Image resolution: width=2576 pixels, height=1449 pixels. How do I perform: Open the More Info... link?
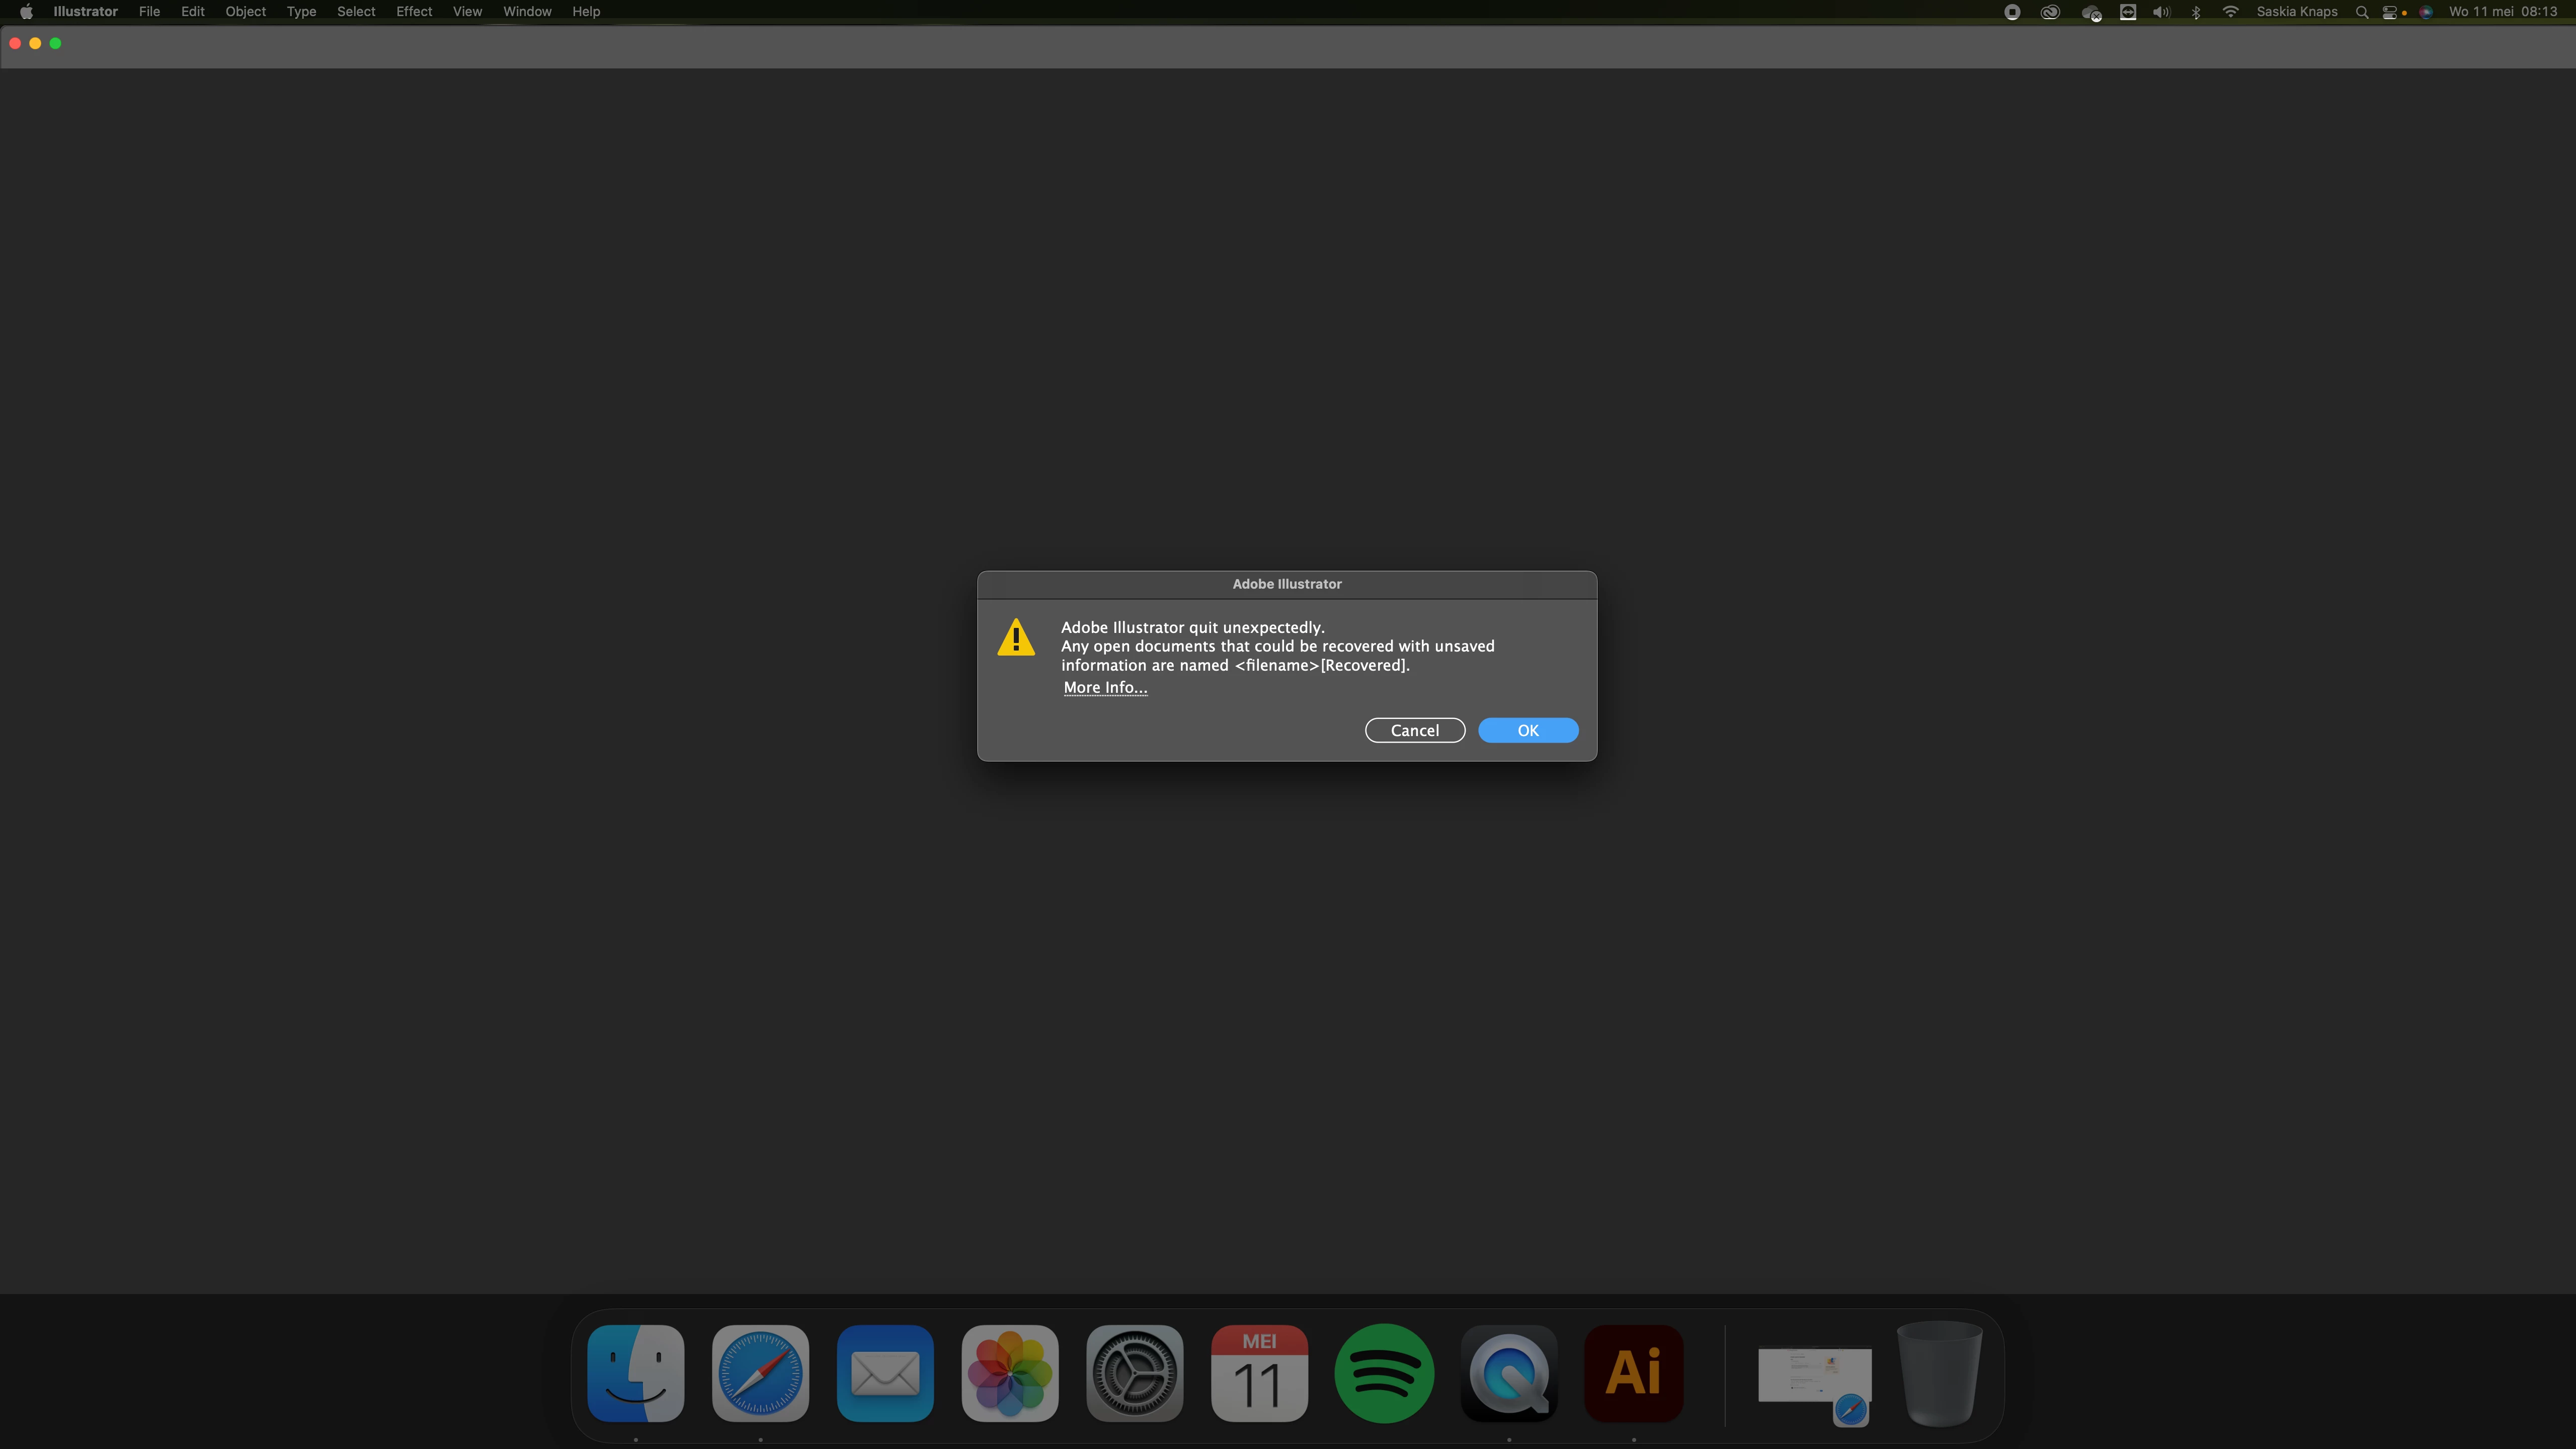point(1104,687)
